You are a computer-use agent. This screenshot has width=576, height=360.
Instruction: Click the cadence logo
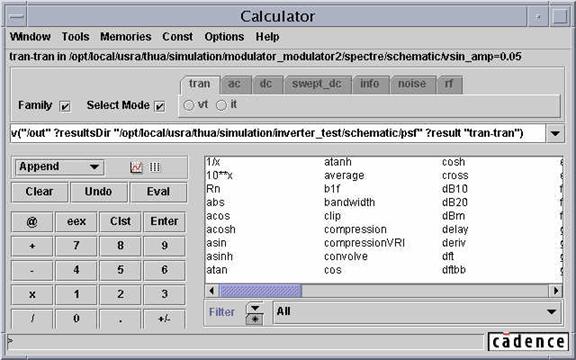point(528,342)
